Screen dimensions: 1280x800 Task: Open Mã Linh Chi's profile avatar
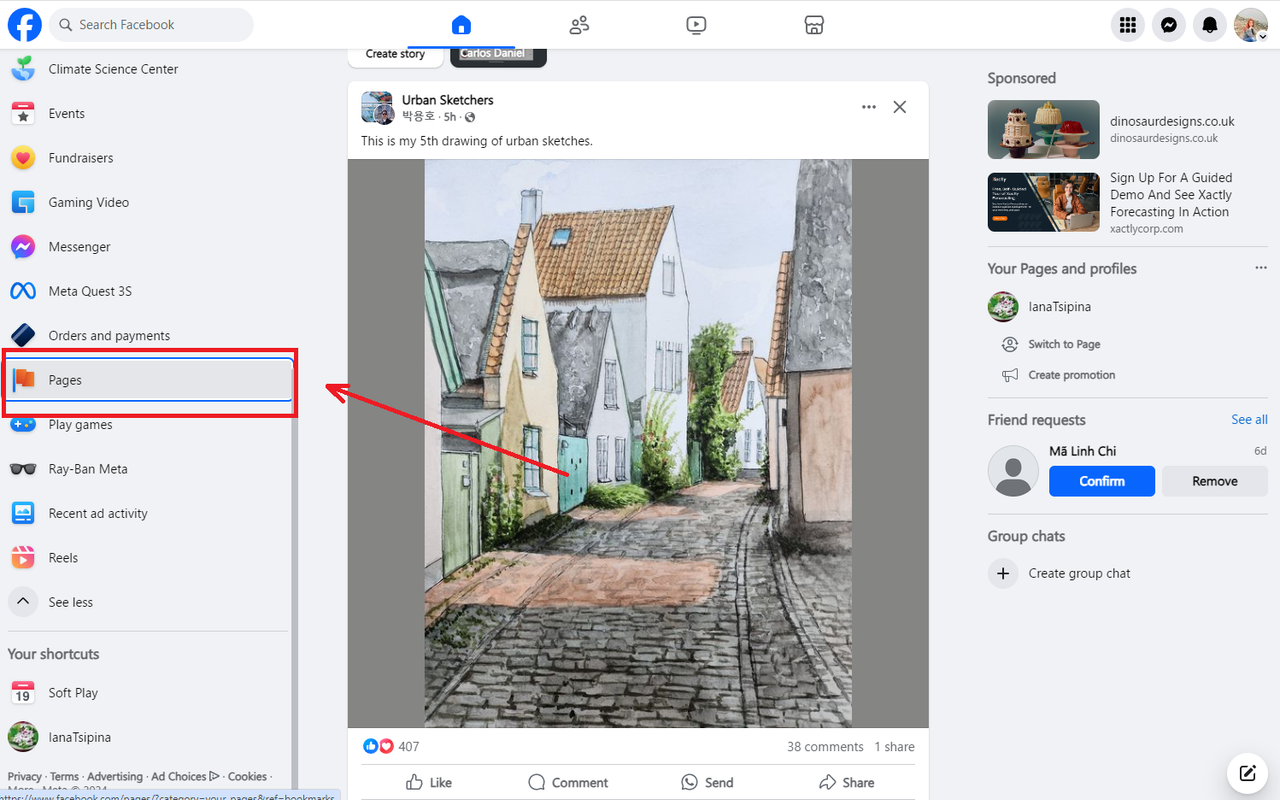tap(1013, 471)
